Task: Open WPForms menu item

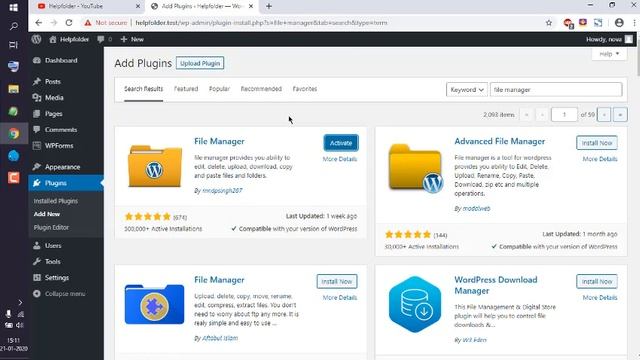Action: point(59,145)
